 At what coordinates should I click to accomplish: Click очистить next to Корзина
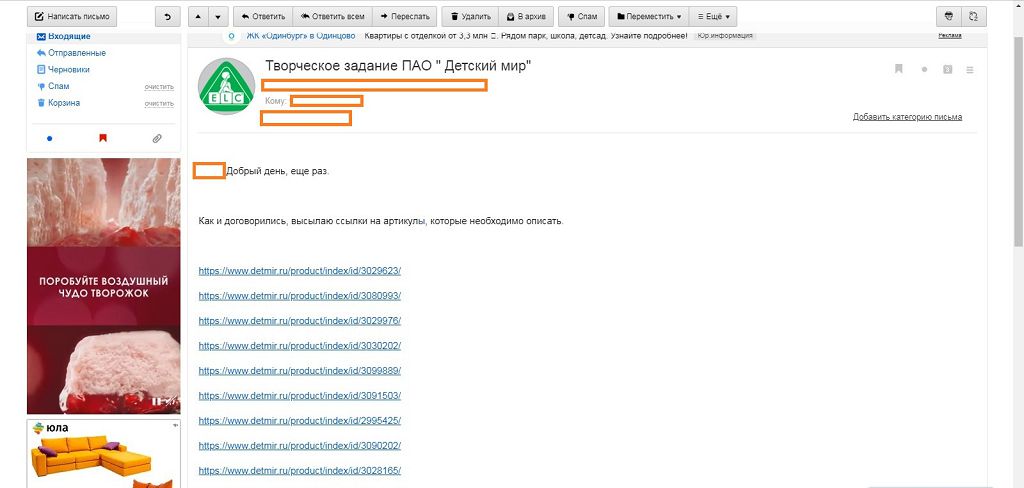(159, 103)
